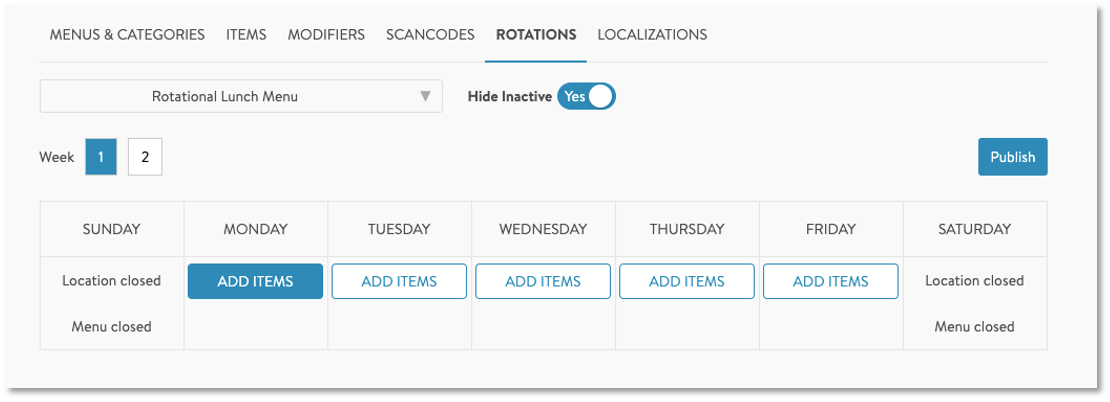Viewport: 1110px width, 402px height.
Task: Switch to the Localizations tab
Action: (x=652, y=34)
